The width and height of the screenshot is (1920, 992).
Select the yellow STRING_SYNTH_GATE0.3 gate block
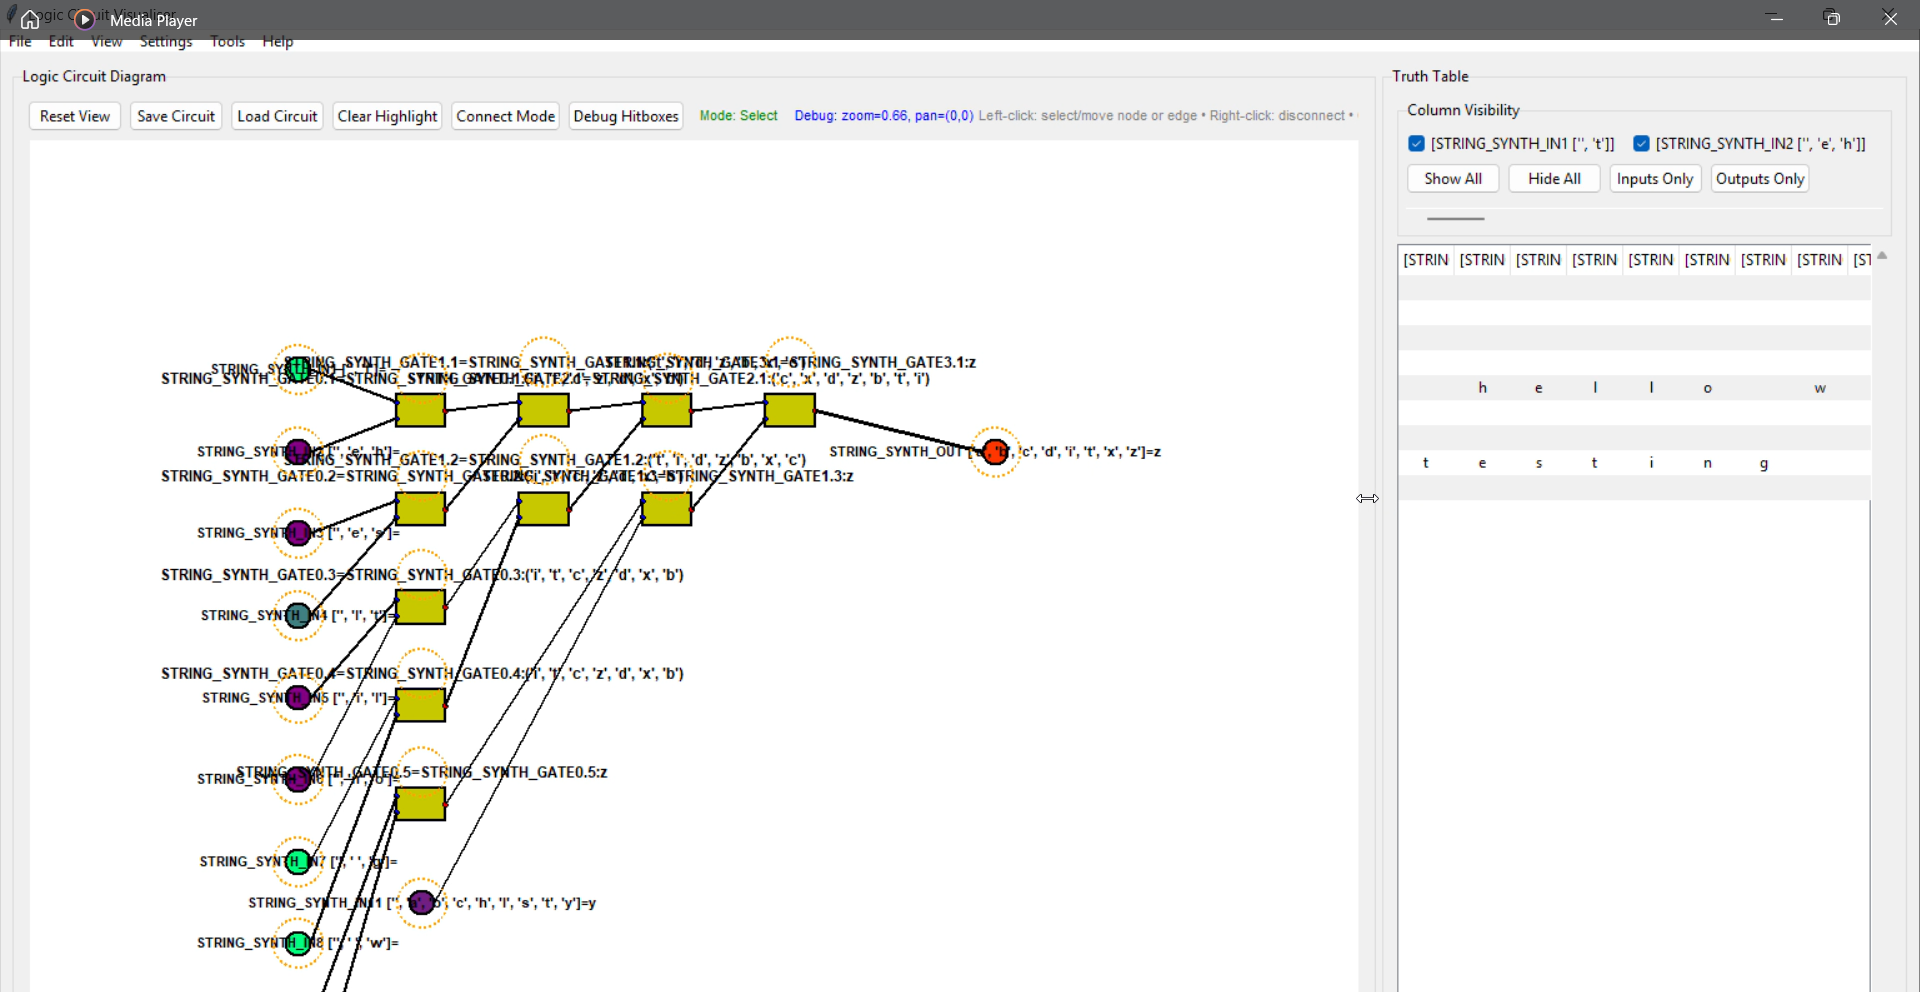click(420, 607)
